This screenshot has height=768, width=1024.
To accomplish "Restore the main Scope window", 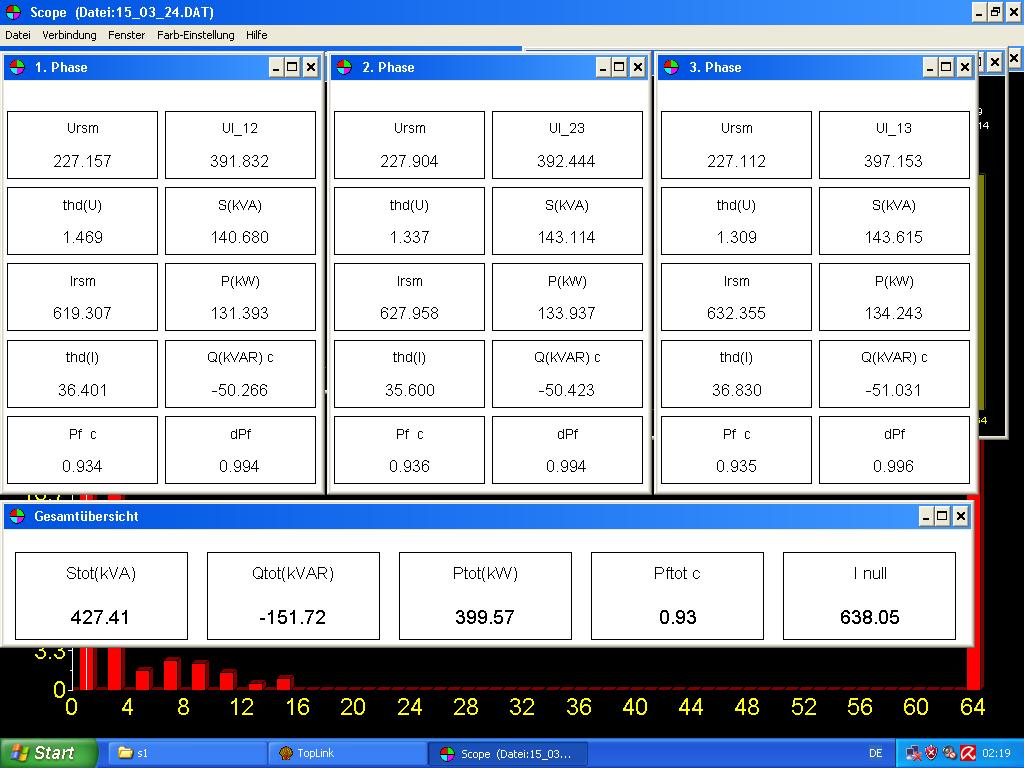I will pos(995,12).
